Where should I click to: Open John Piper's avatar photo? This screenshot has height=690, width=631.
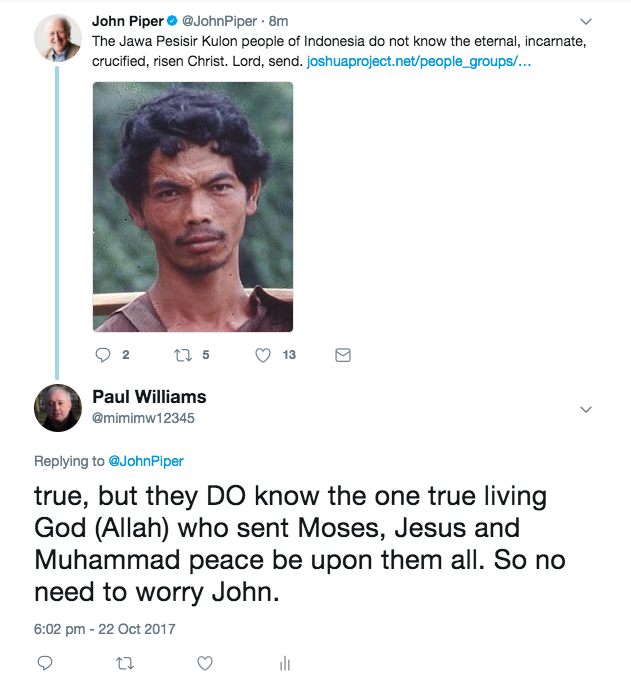pyautogui.click(x=58, y=37)
